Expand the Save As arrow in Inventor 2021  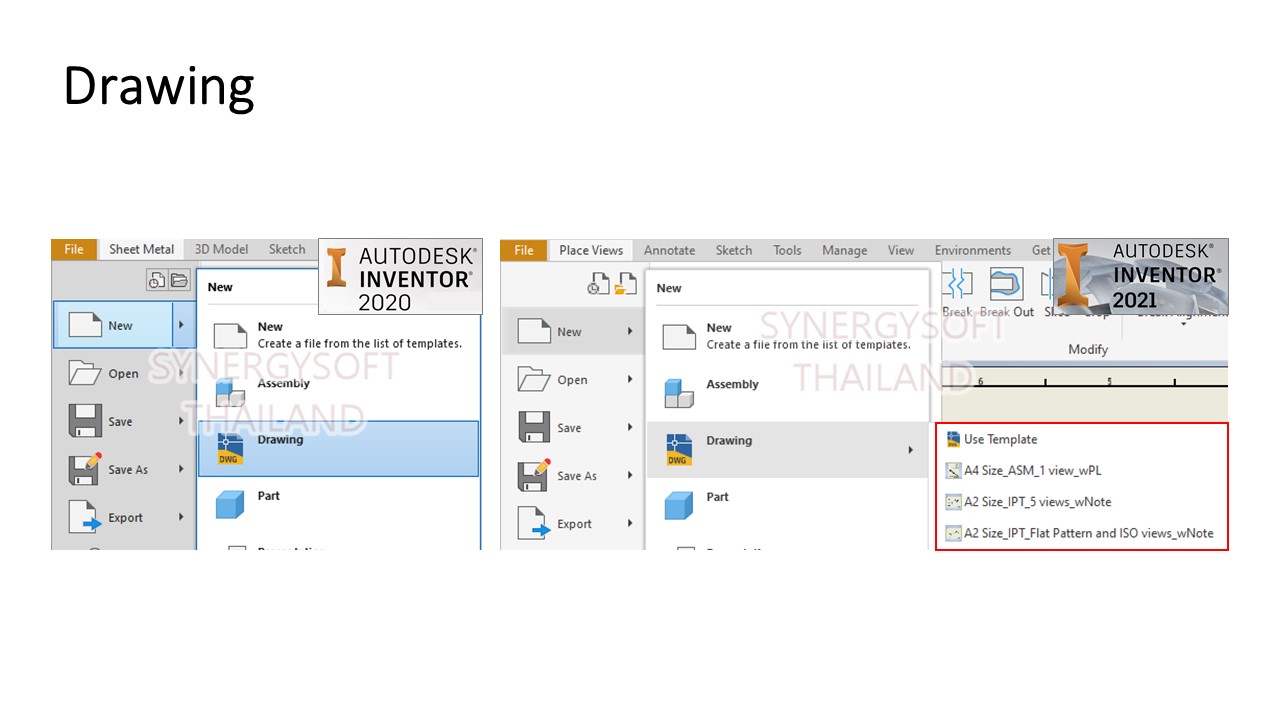pos(630,476)
